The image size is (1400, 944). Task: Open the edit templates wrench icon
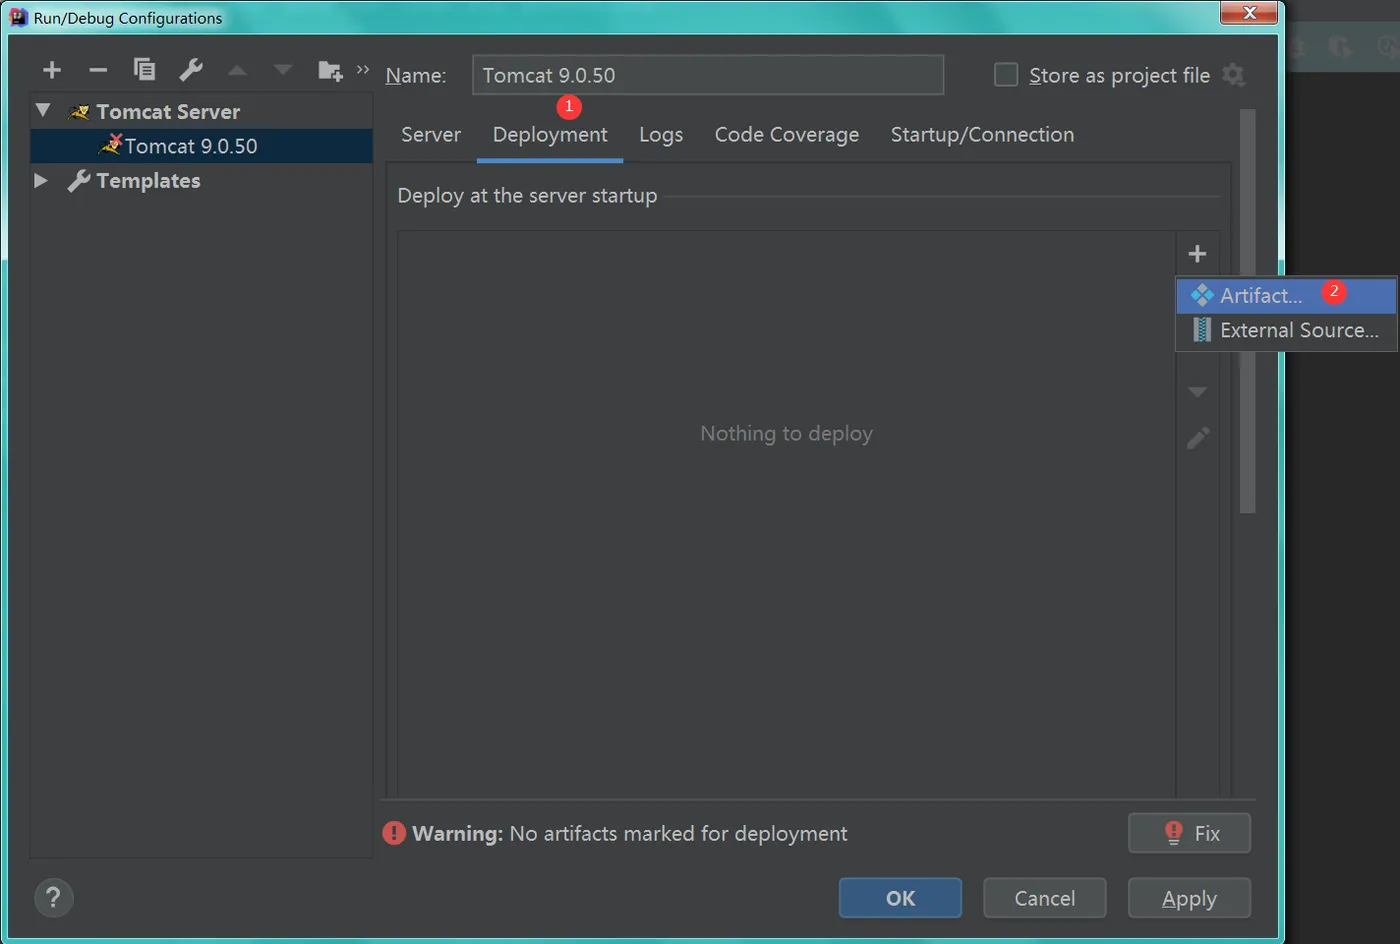[190, 69]
